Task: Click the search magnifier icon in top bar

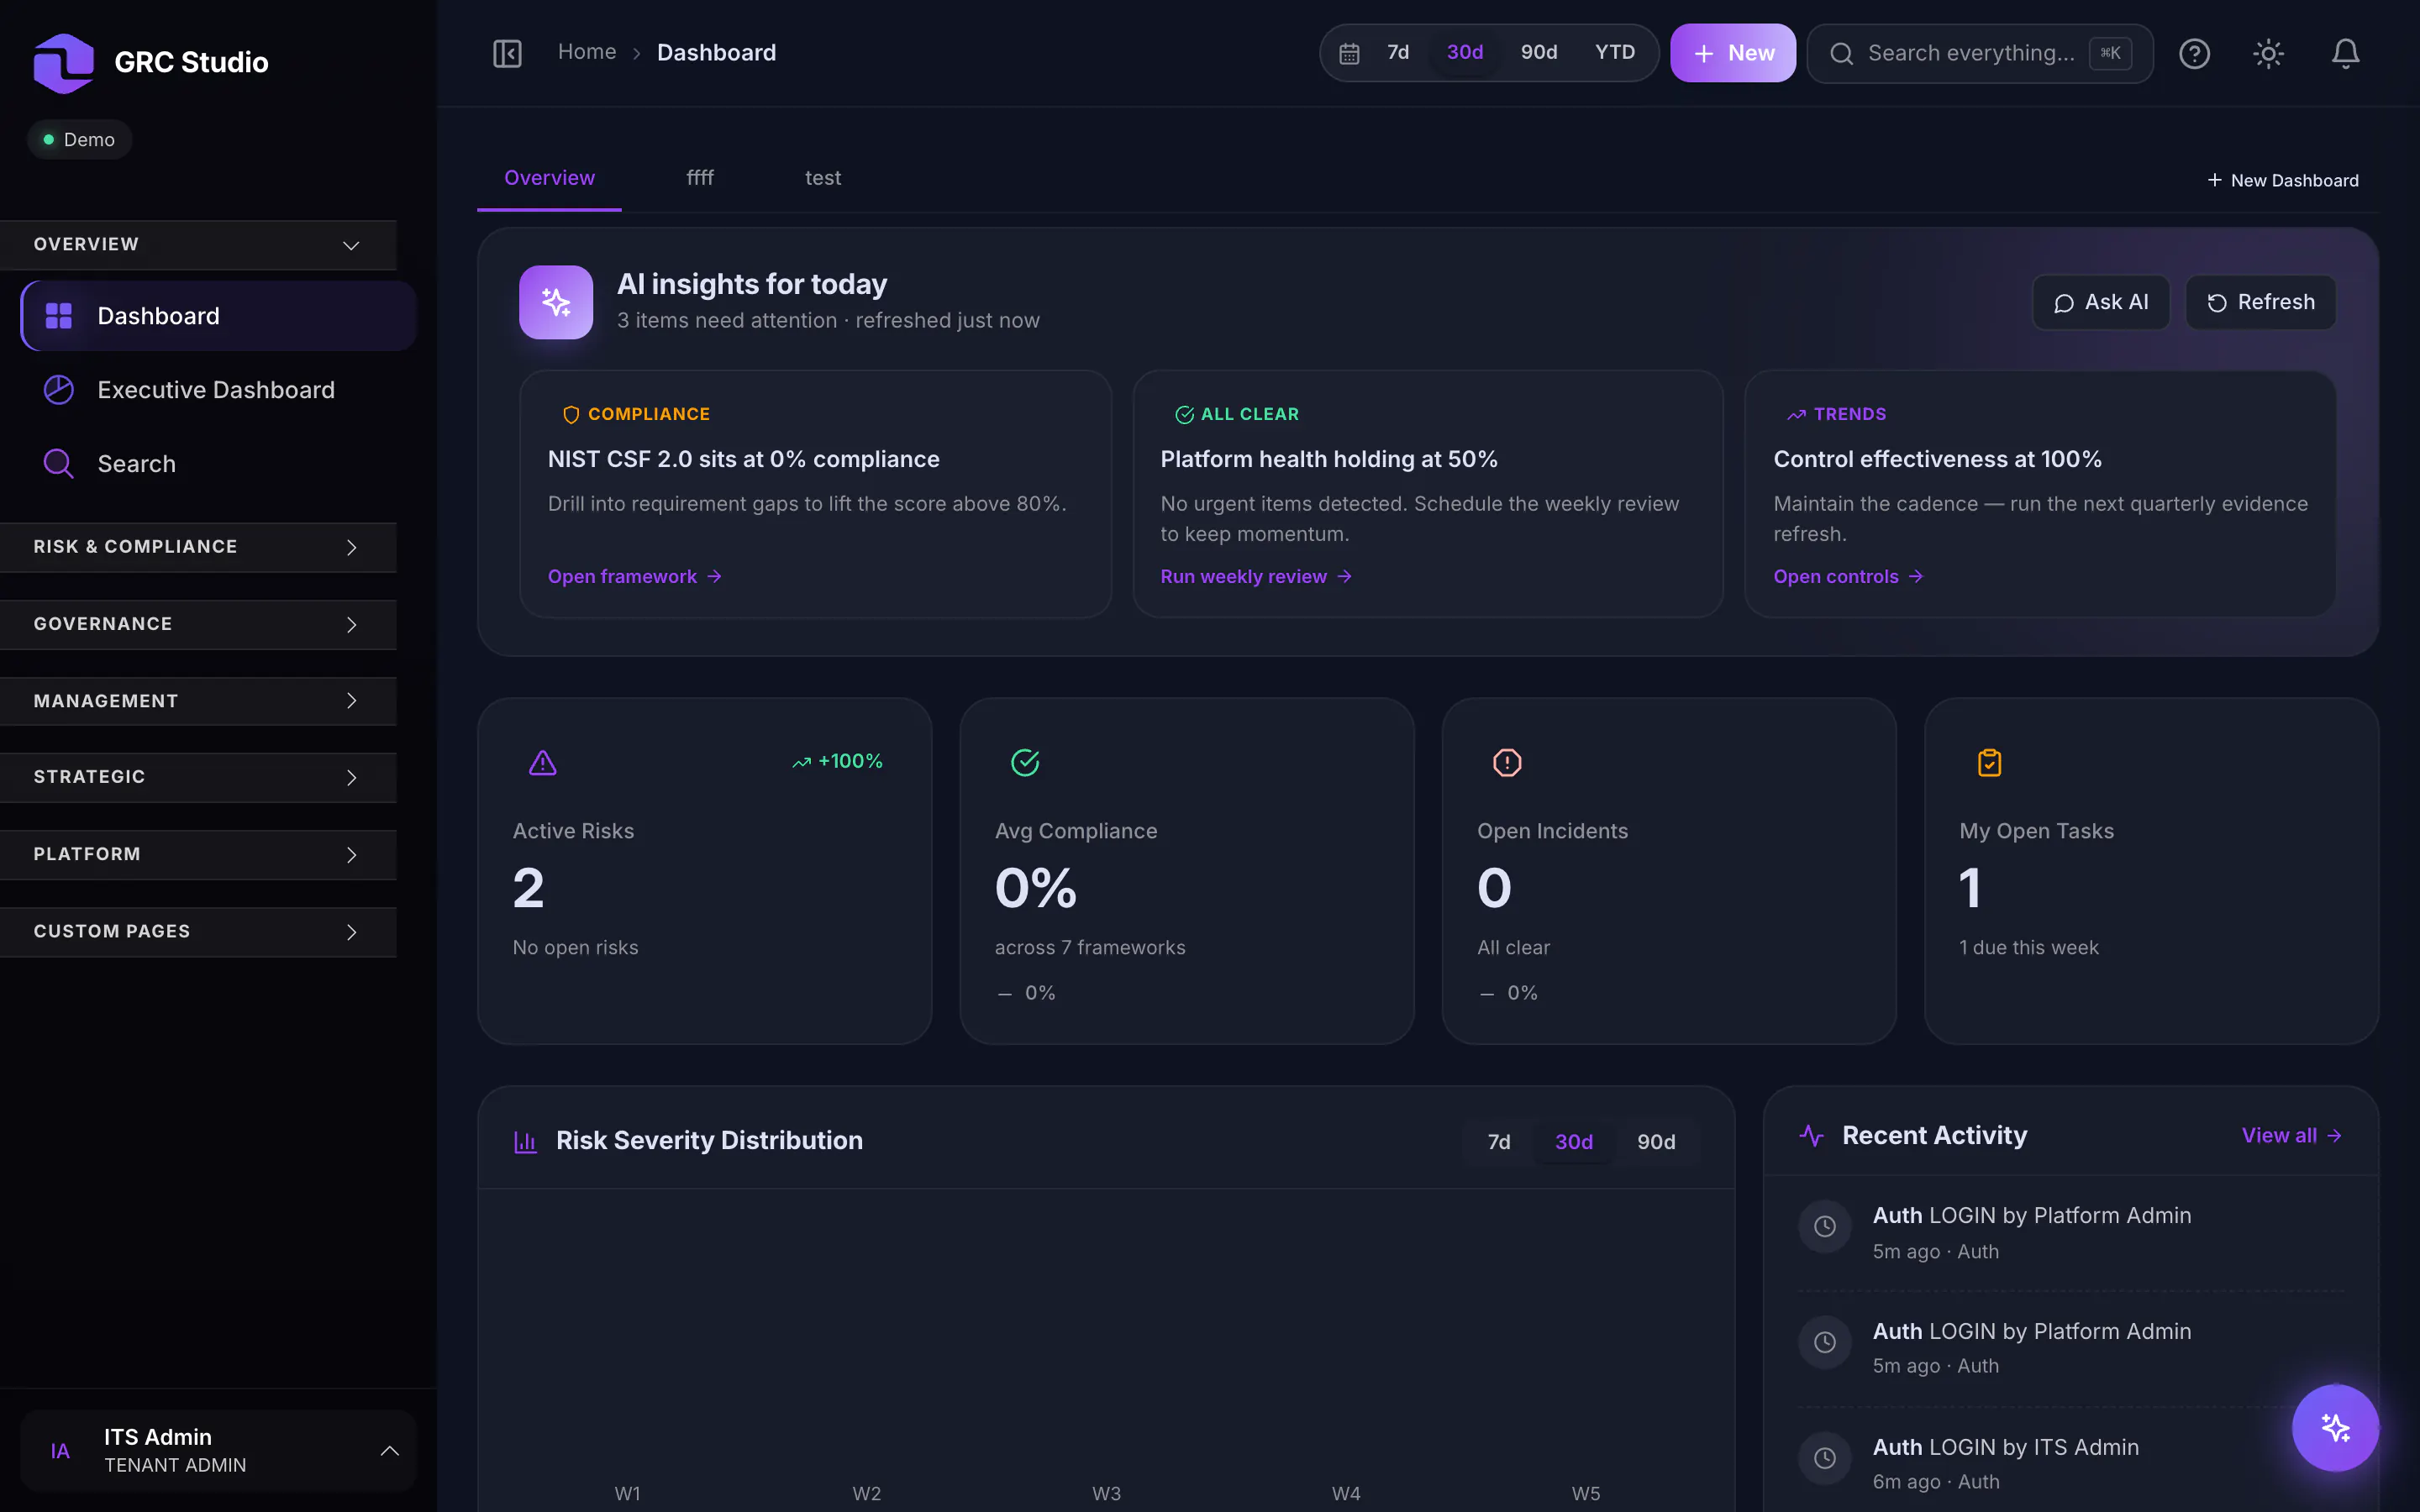Action: (x=1841, y=53)
